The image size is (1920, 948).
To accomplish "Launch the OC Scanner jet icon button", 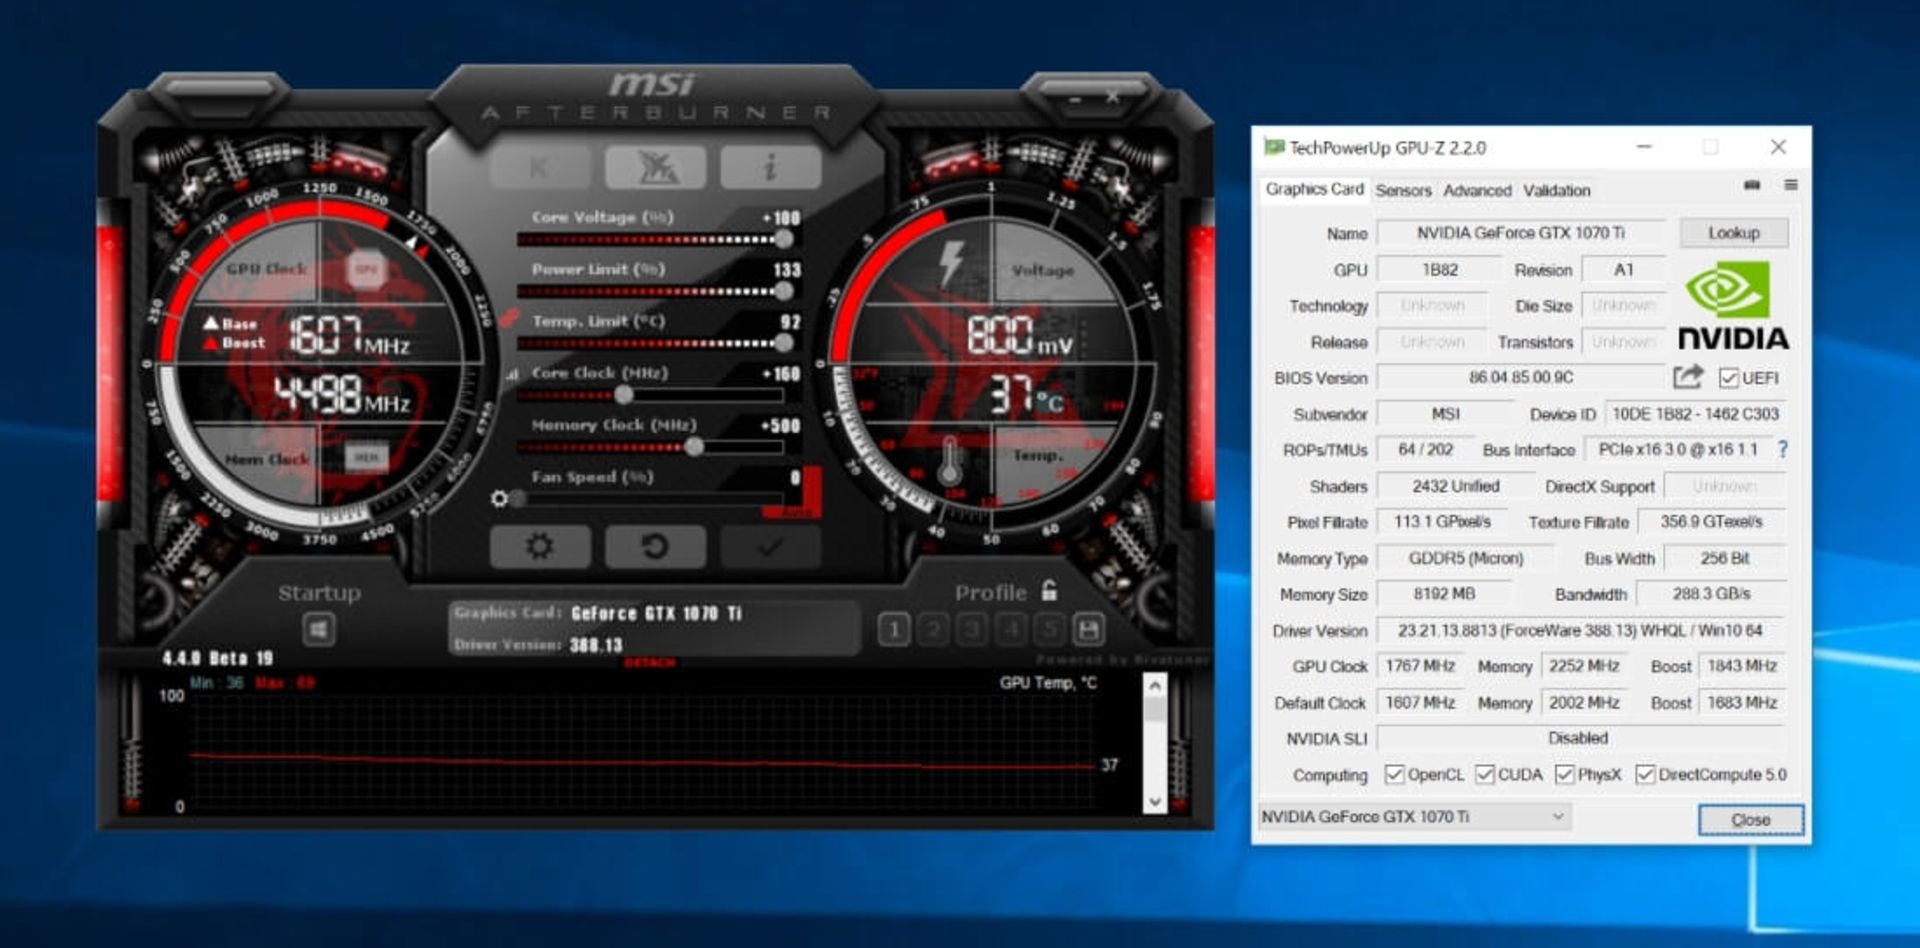I will click(655, 167).
